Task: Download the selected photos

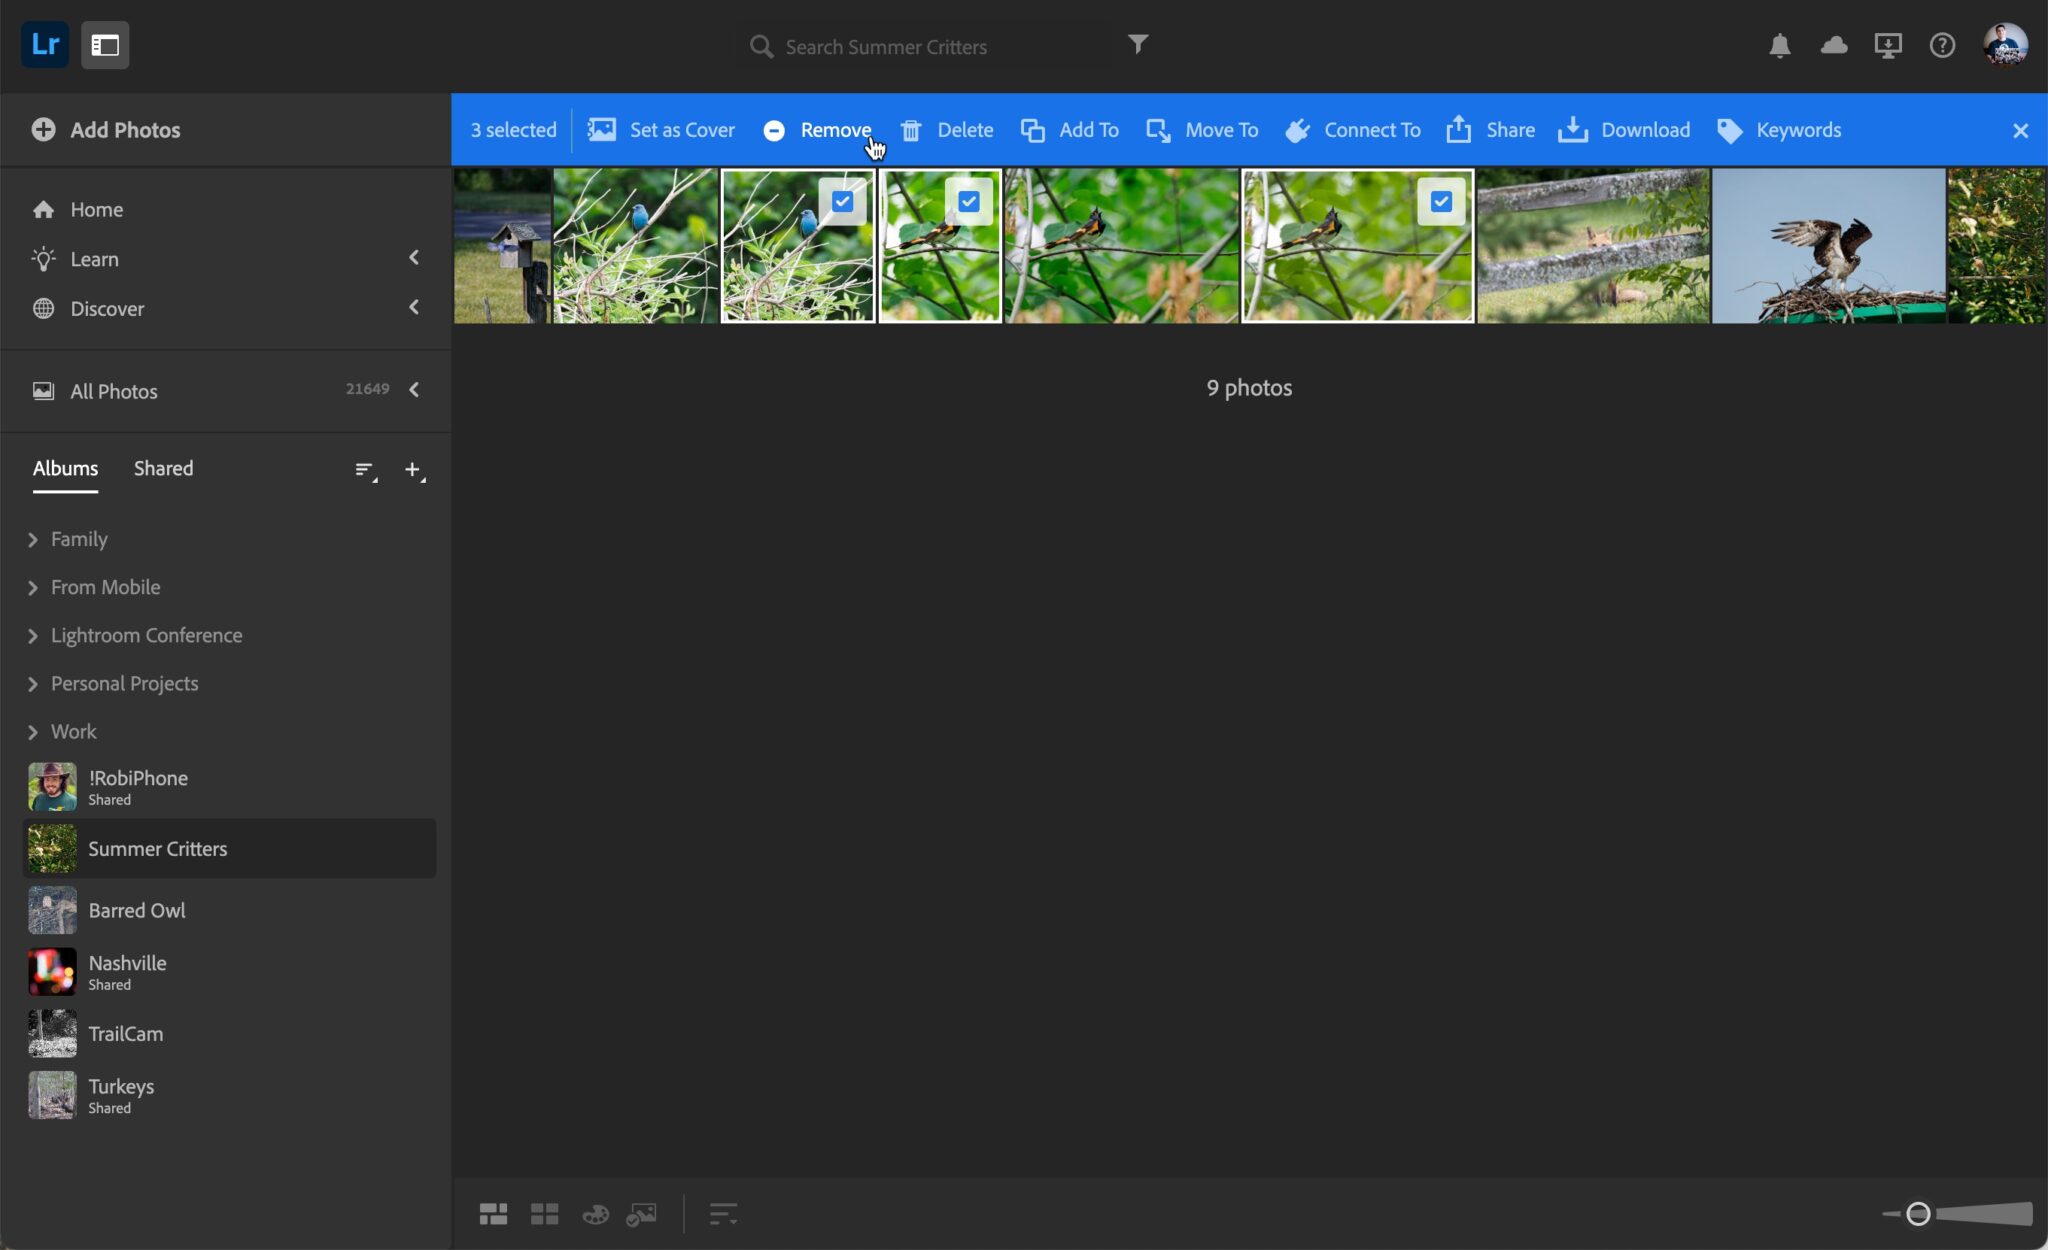Action: (1624, 130)
